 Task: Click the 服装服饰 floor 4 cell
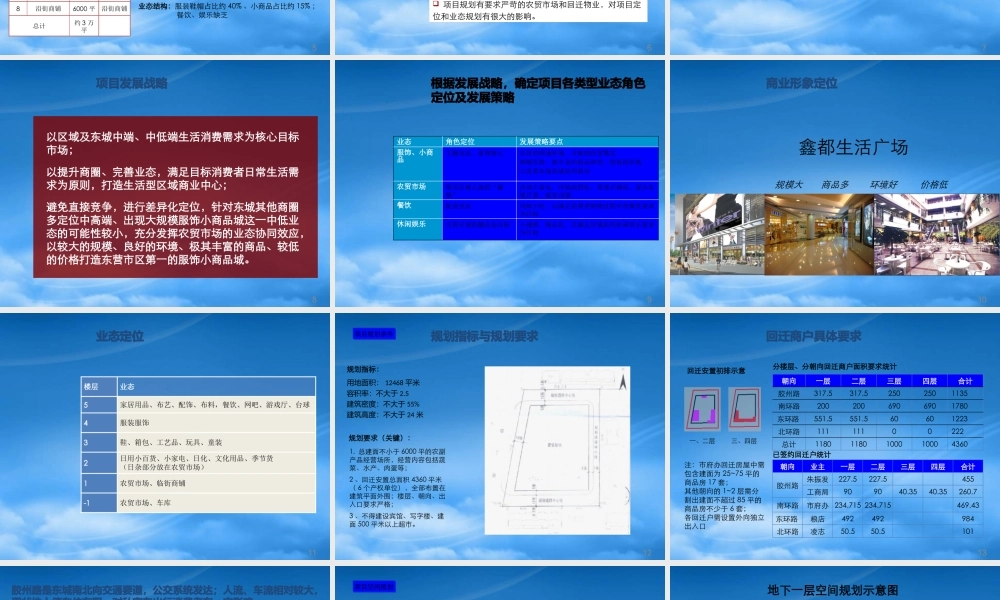[x=216, y=423]
